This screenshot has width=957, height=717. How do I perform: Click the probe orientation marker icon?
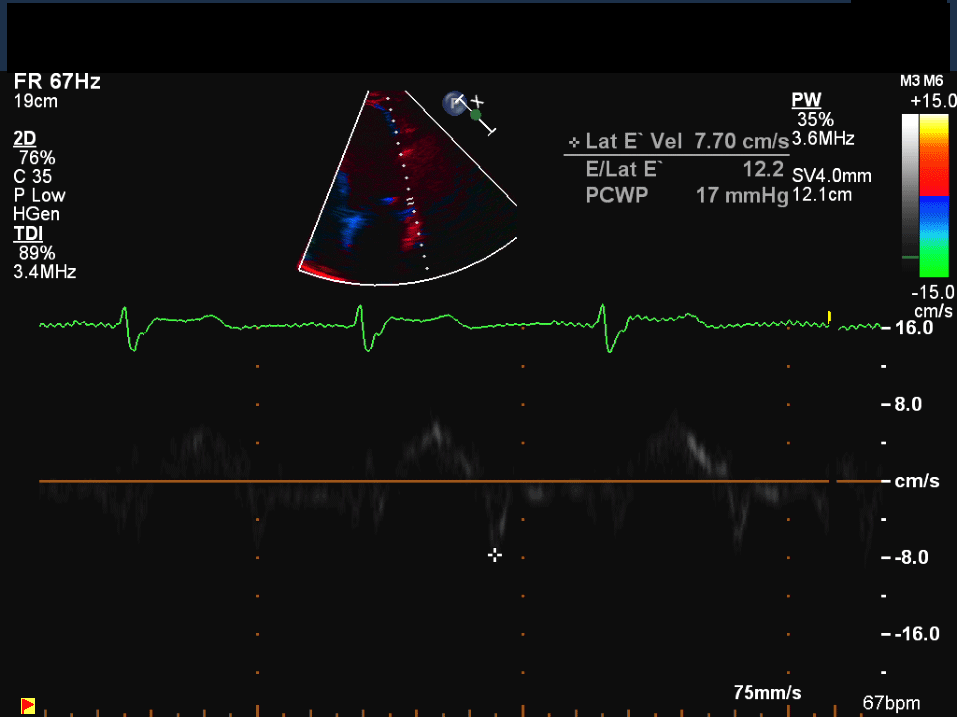(456, 101)
